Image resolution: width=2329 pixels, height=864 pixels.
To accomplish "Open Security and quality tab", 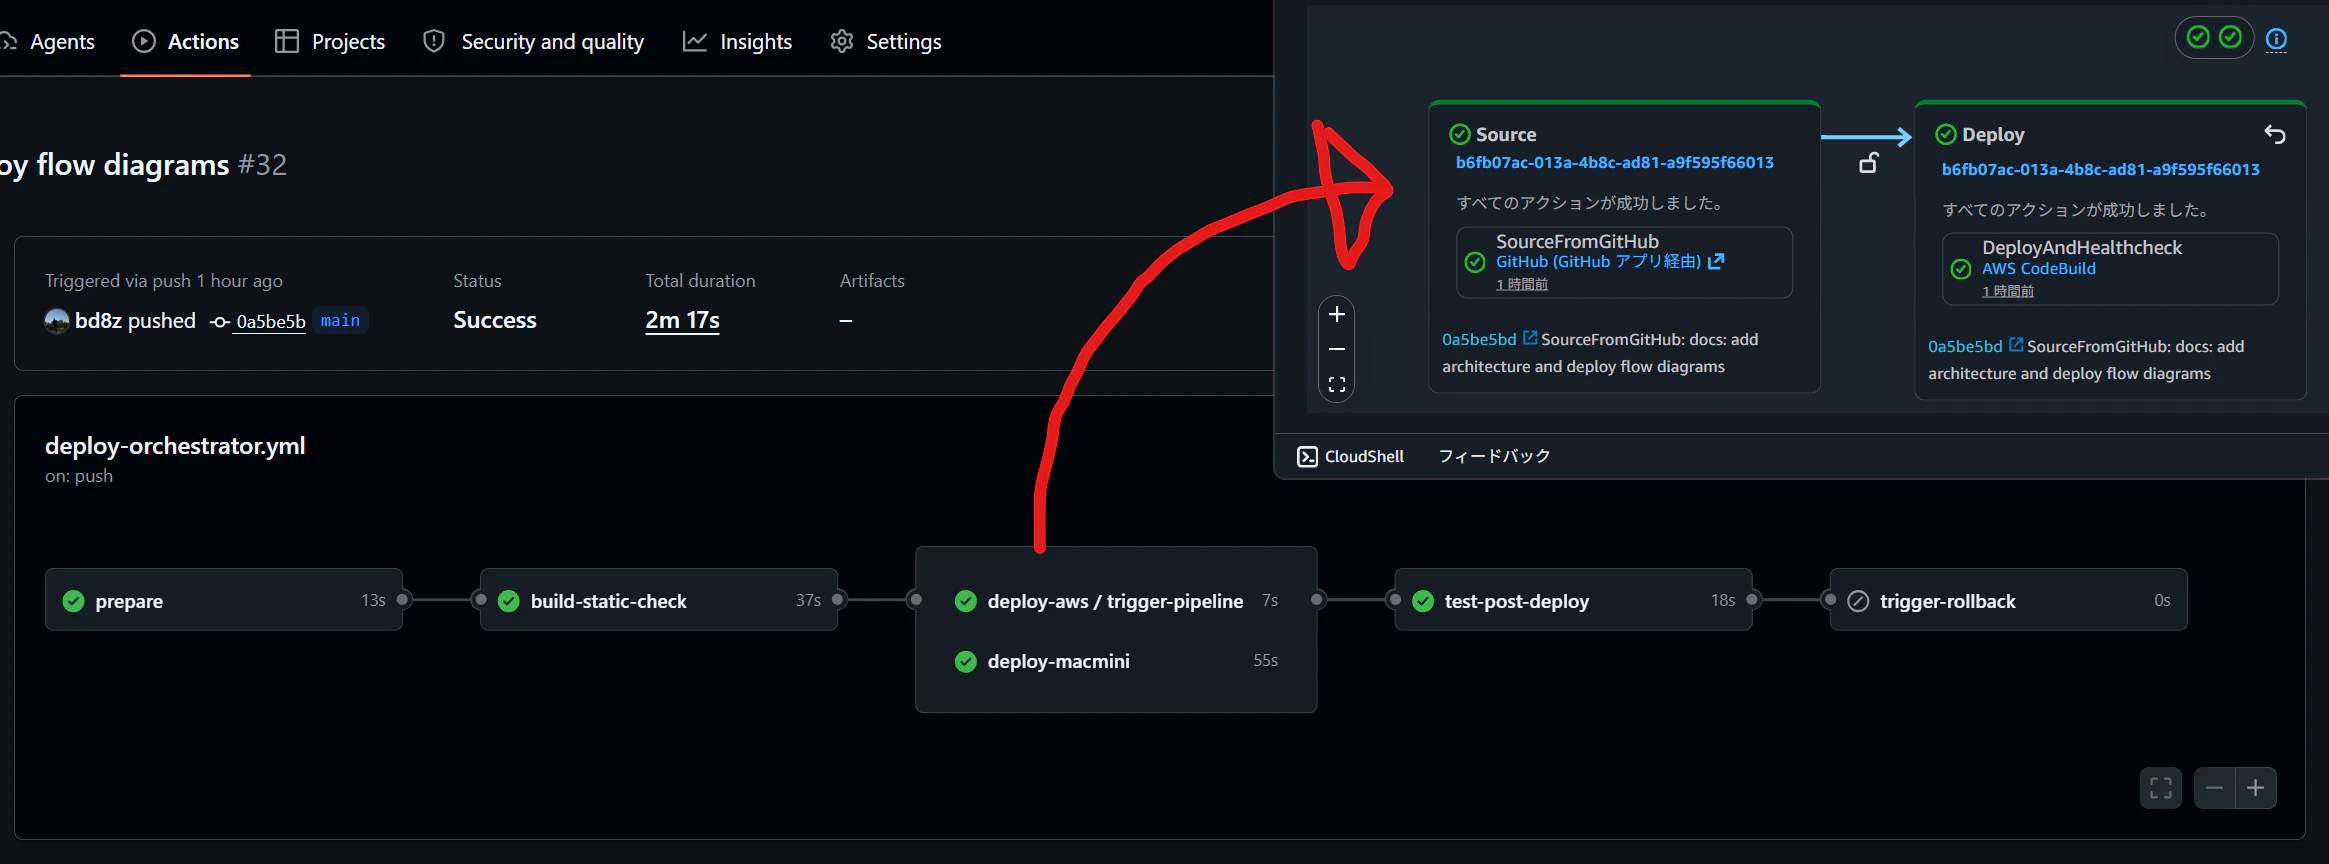I will 533,41.
